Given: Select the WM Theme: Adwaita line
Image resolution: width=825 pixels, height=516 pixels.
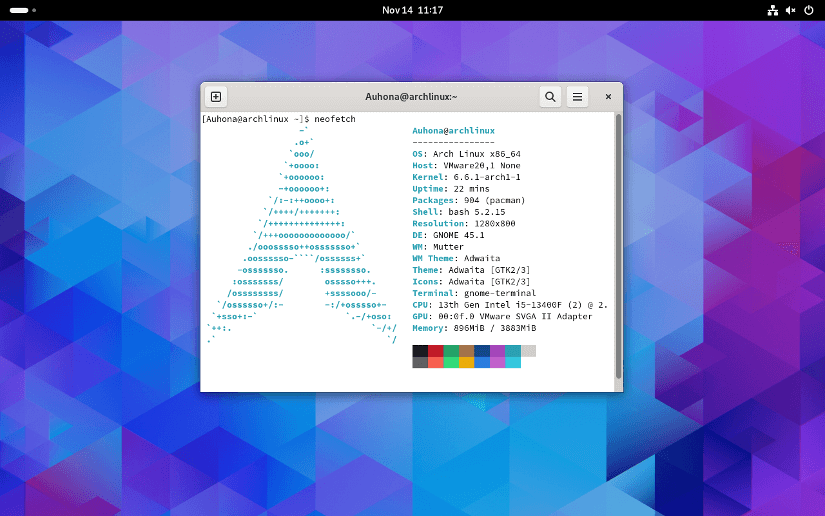Looking at the screenshot, I should coord(456,258).
